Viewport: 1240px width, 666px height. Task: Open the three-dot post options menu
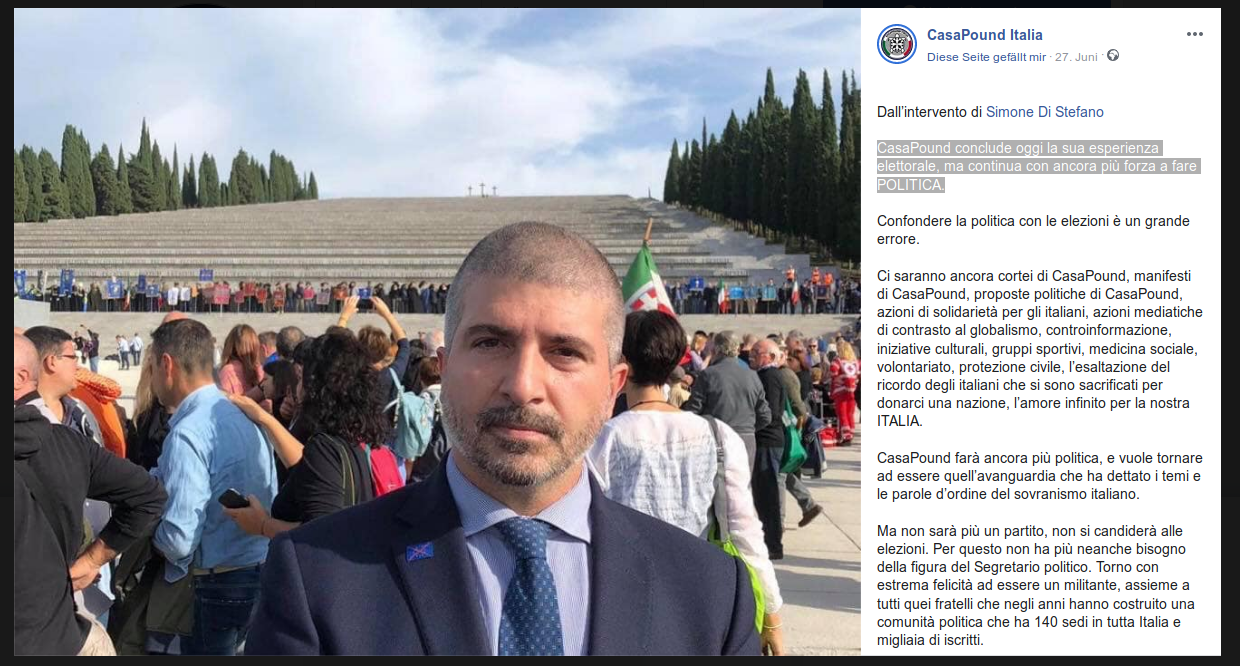pyautogui.click(x=1195, y=34)
